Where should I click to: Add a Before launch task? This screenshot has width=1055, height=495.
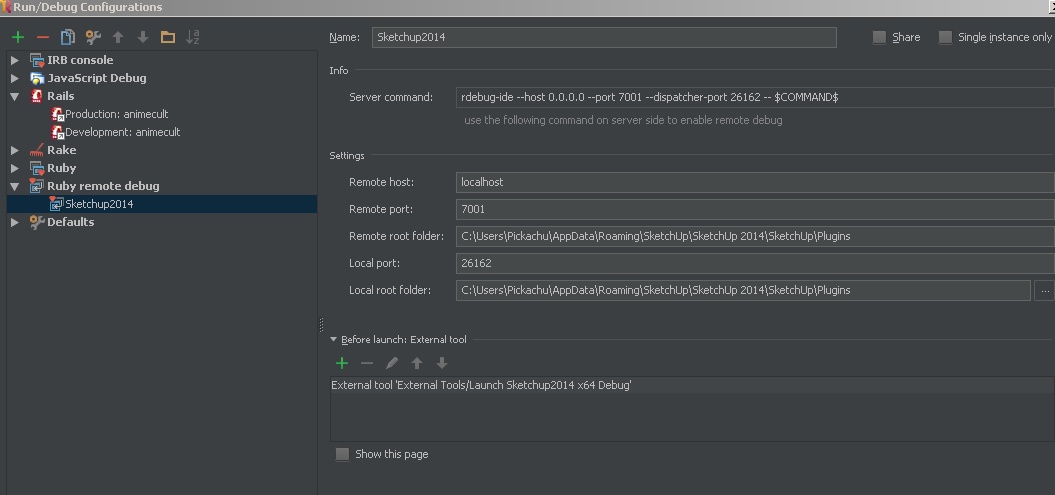[x=342, y=363]
